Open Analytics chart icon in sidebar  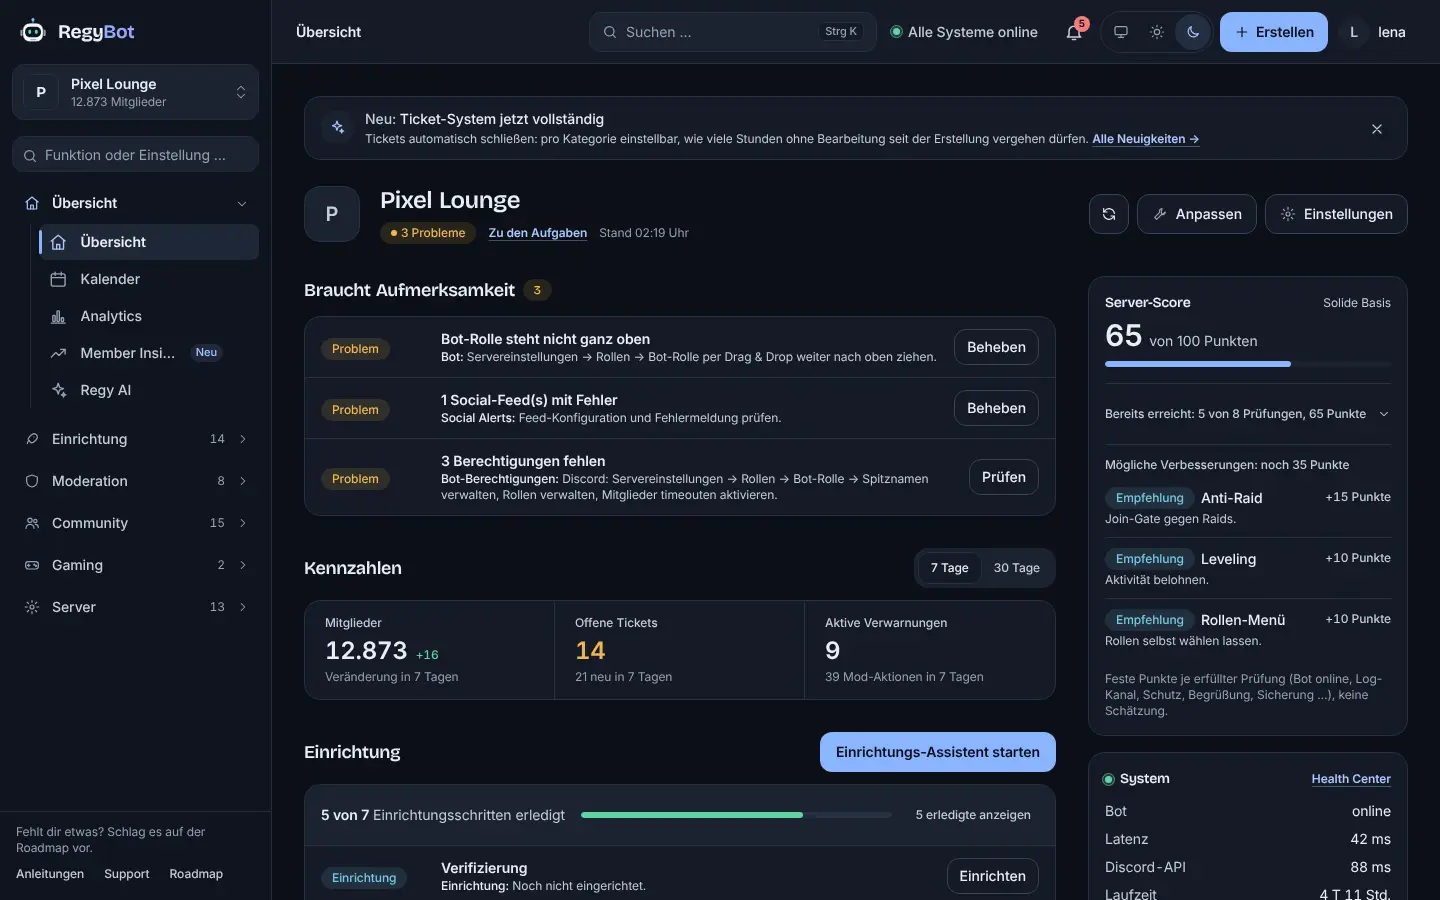pos(58,316)
